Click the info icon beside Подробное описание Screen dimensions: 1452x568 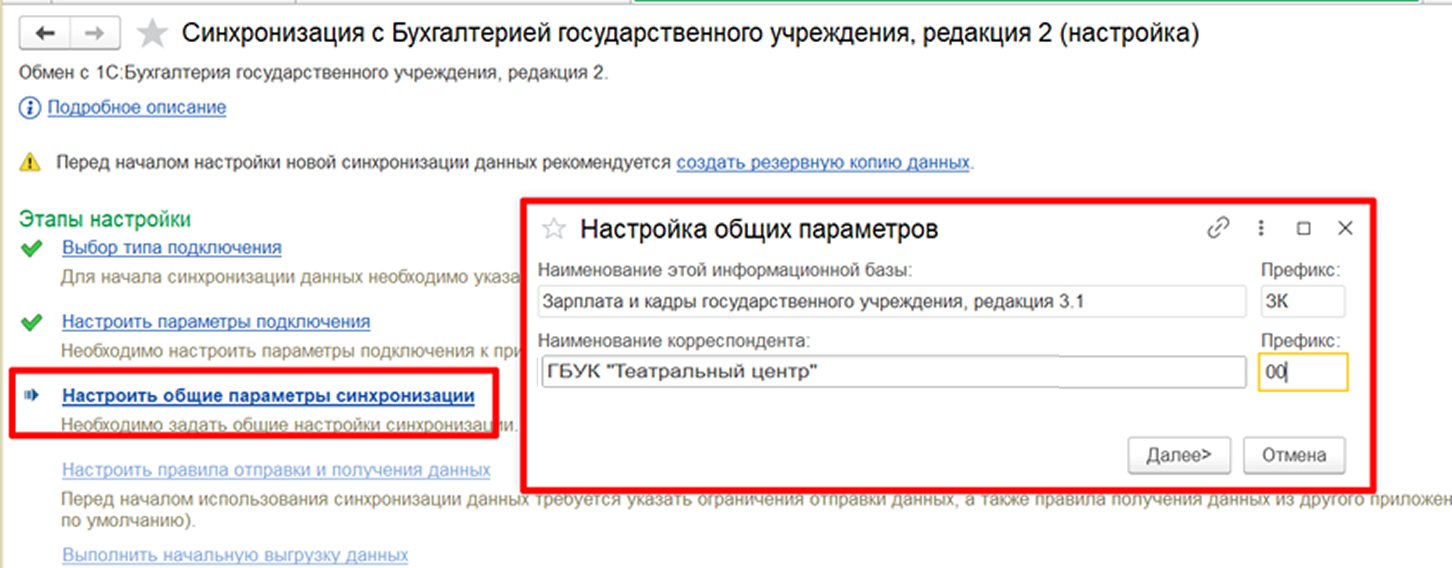pyautogui.click(x=30, y=108)
